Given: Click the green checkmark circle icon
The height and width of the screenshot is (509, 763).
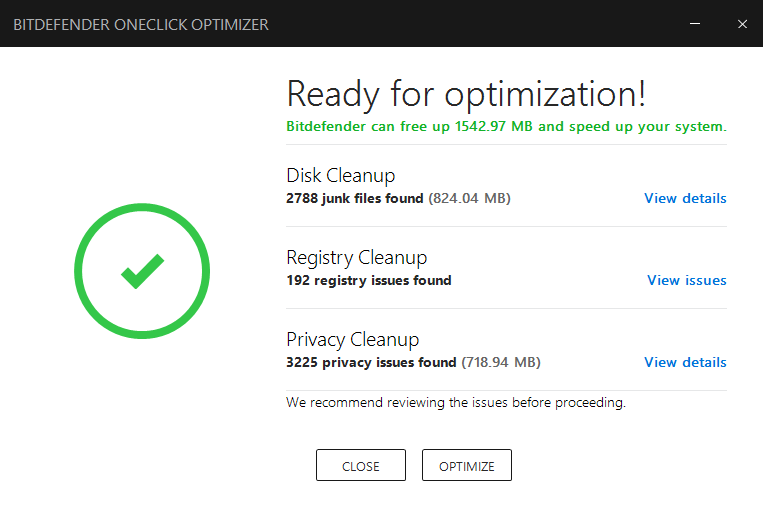Looking at the screenshot, I should pyautogui.click(x=142, y=271).
